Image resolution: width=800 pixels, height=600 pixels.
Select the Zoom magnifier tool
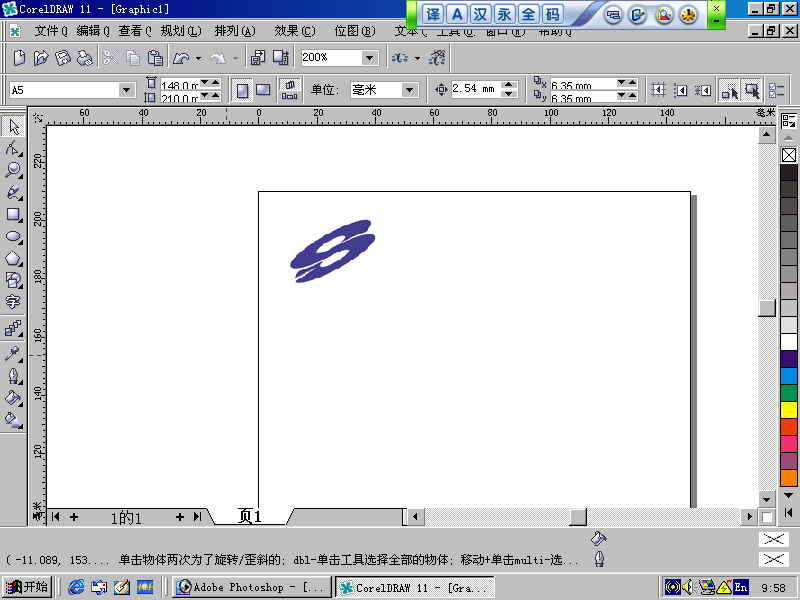tap(13, 170)
